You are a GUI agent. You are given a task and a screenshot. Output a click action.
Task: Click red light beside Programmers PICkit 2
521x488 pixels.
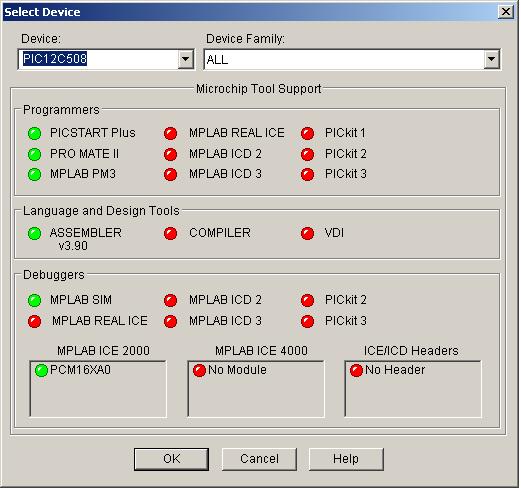(x=307, y=154)
